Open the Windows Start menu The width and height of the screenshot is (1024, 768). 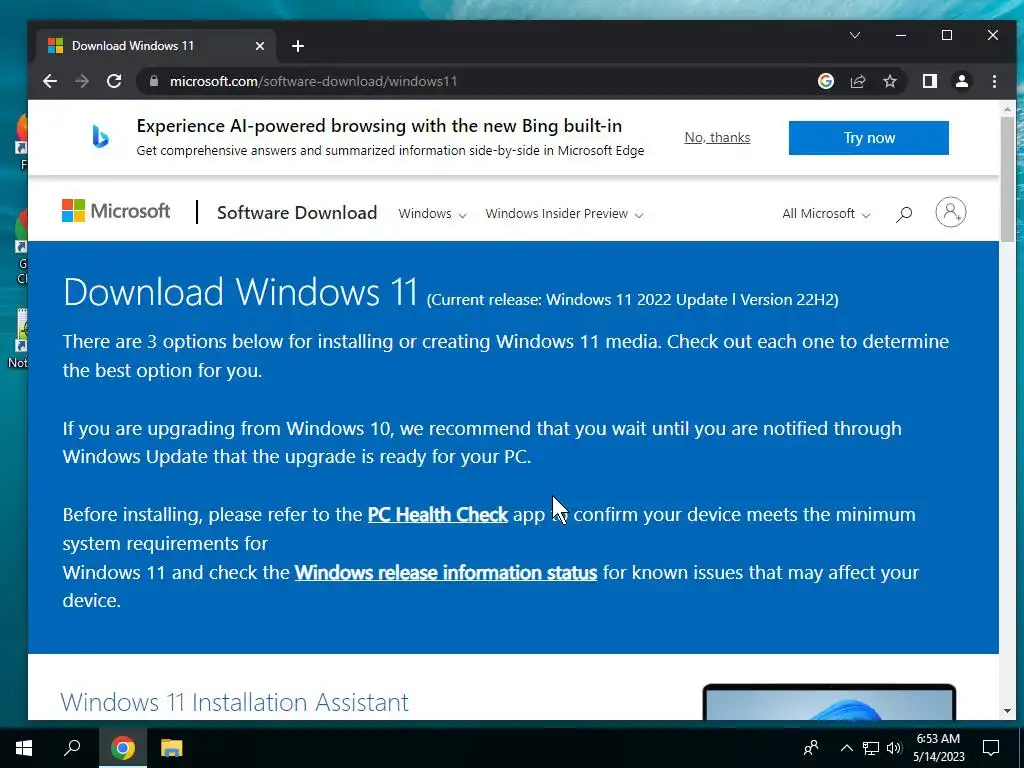24,748
